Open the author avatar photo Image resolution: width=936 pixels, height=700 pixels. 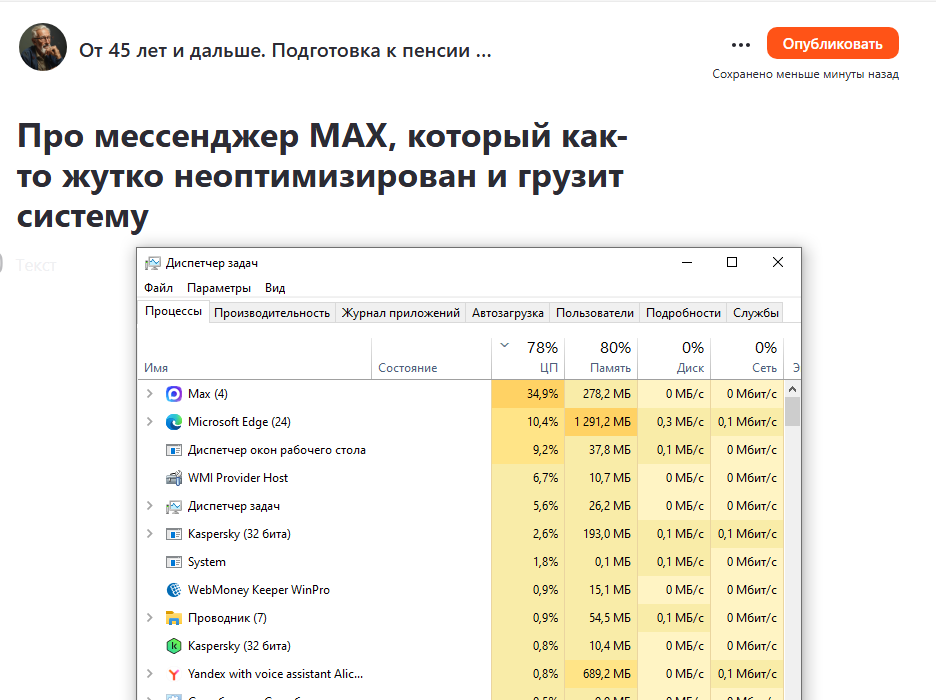click(43, 47)
